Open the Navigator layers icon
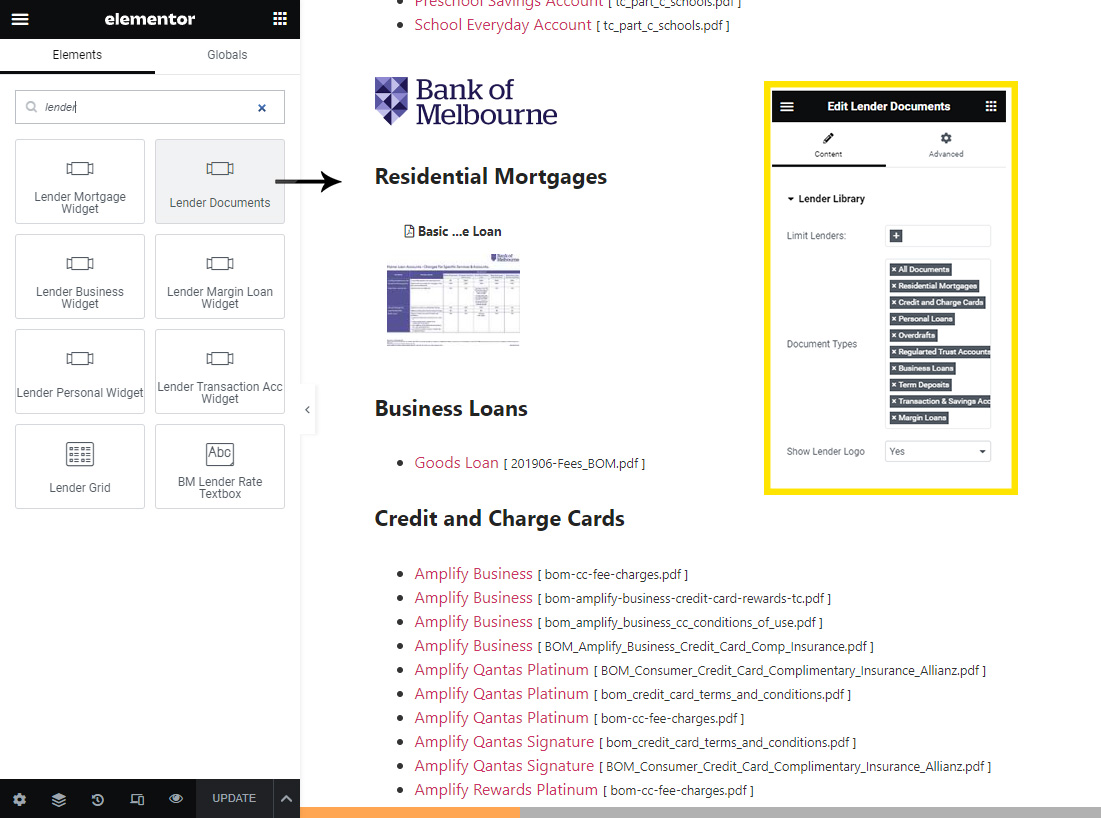1101x818 pixels. click(59, 799)
